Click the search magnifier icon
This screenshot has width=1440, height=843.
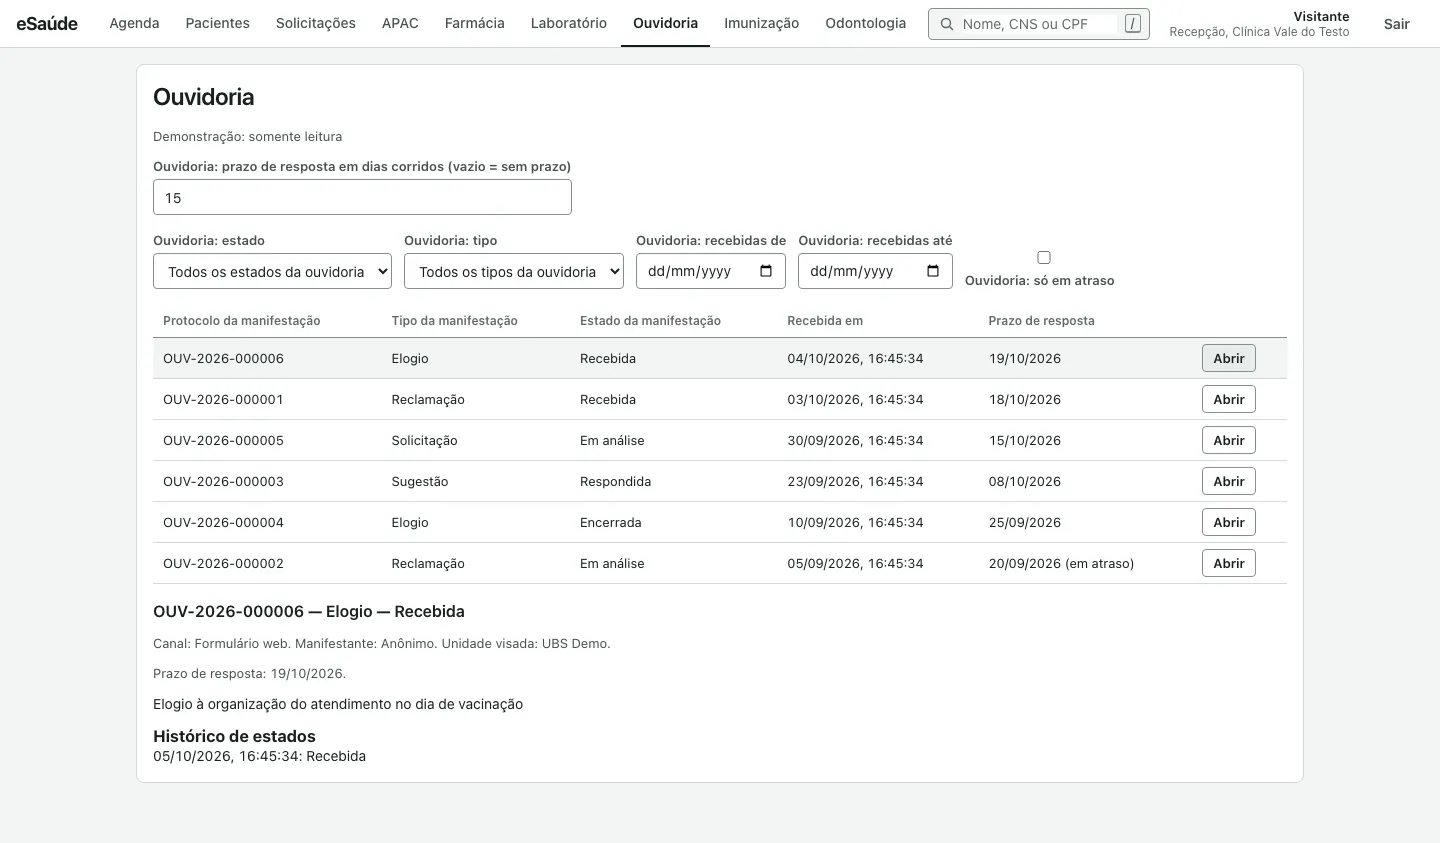tap(946, 24)
